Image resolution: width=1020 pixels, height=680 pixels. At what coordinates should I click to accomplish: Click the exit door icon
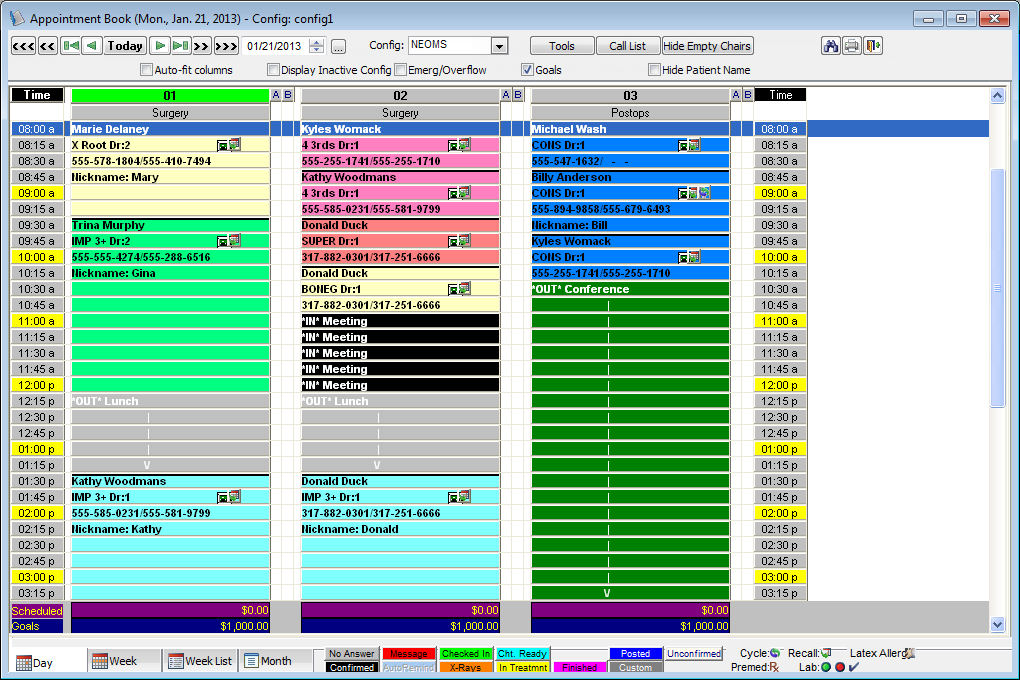point(873,46)
